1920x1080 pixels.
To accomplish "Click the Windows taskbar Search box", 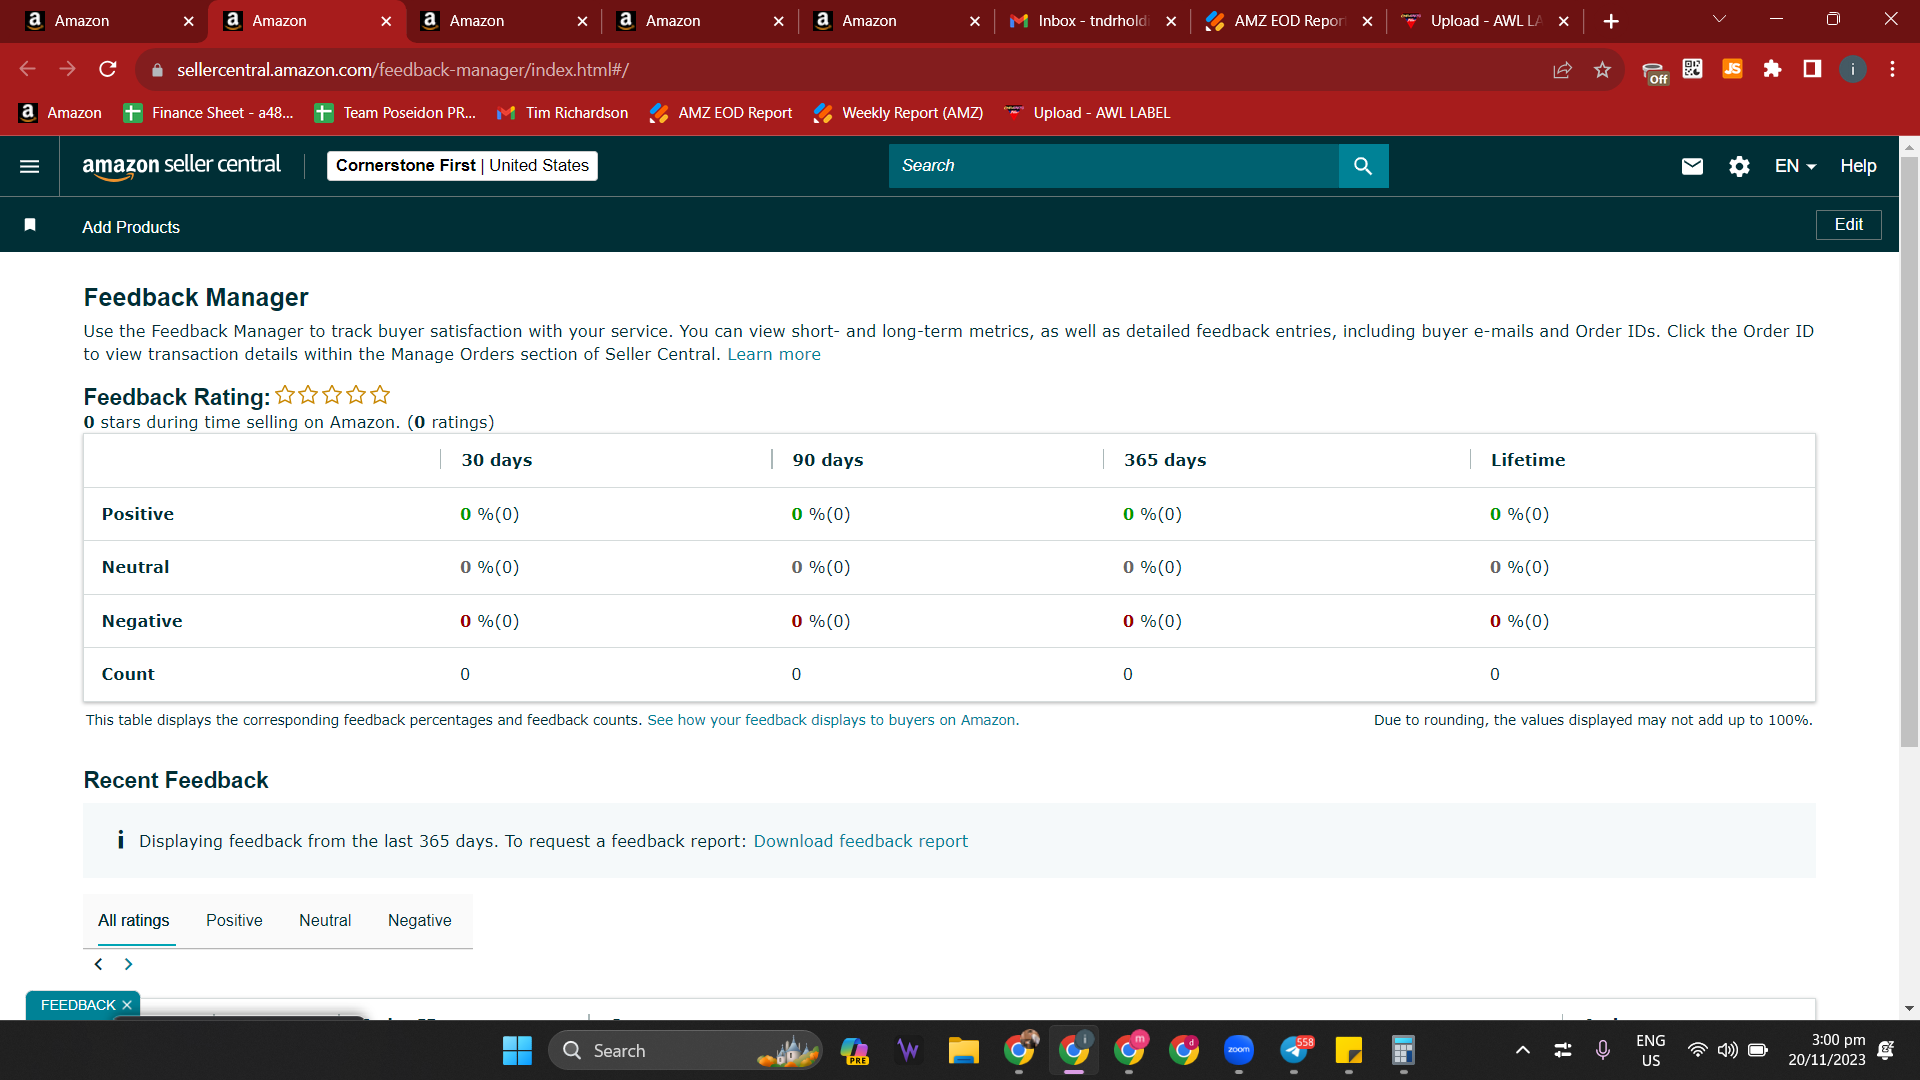I will pos(685,1050).
